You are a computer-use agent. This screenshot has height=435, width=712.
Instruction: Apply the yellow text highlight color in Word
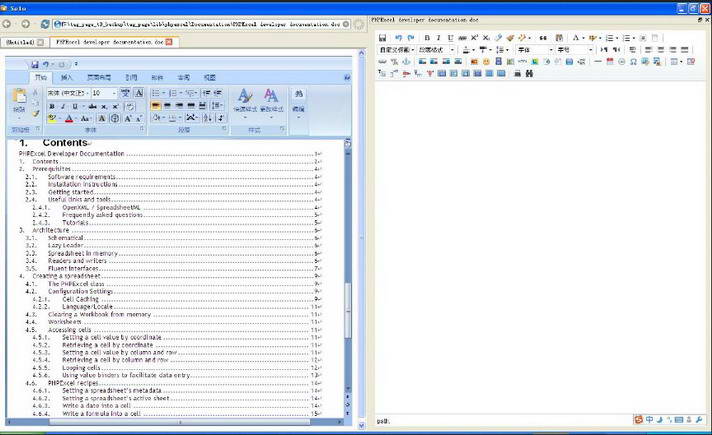52,119
